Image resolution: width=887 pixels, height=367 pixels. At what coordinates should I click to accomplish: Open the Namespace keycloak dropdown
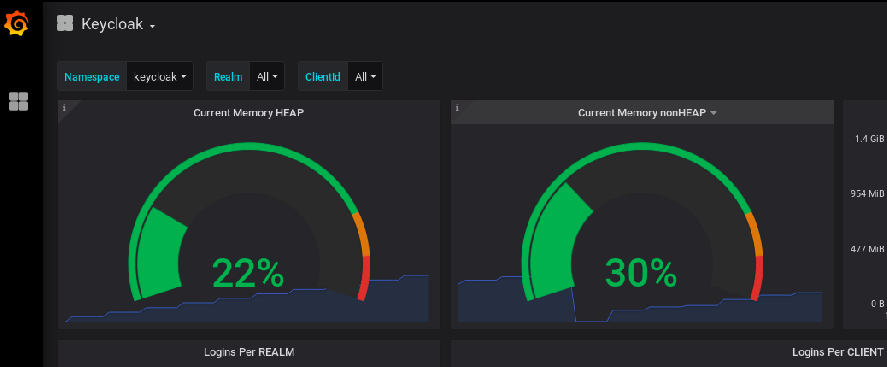[160, 77]
